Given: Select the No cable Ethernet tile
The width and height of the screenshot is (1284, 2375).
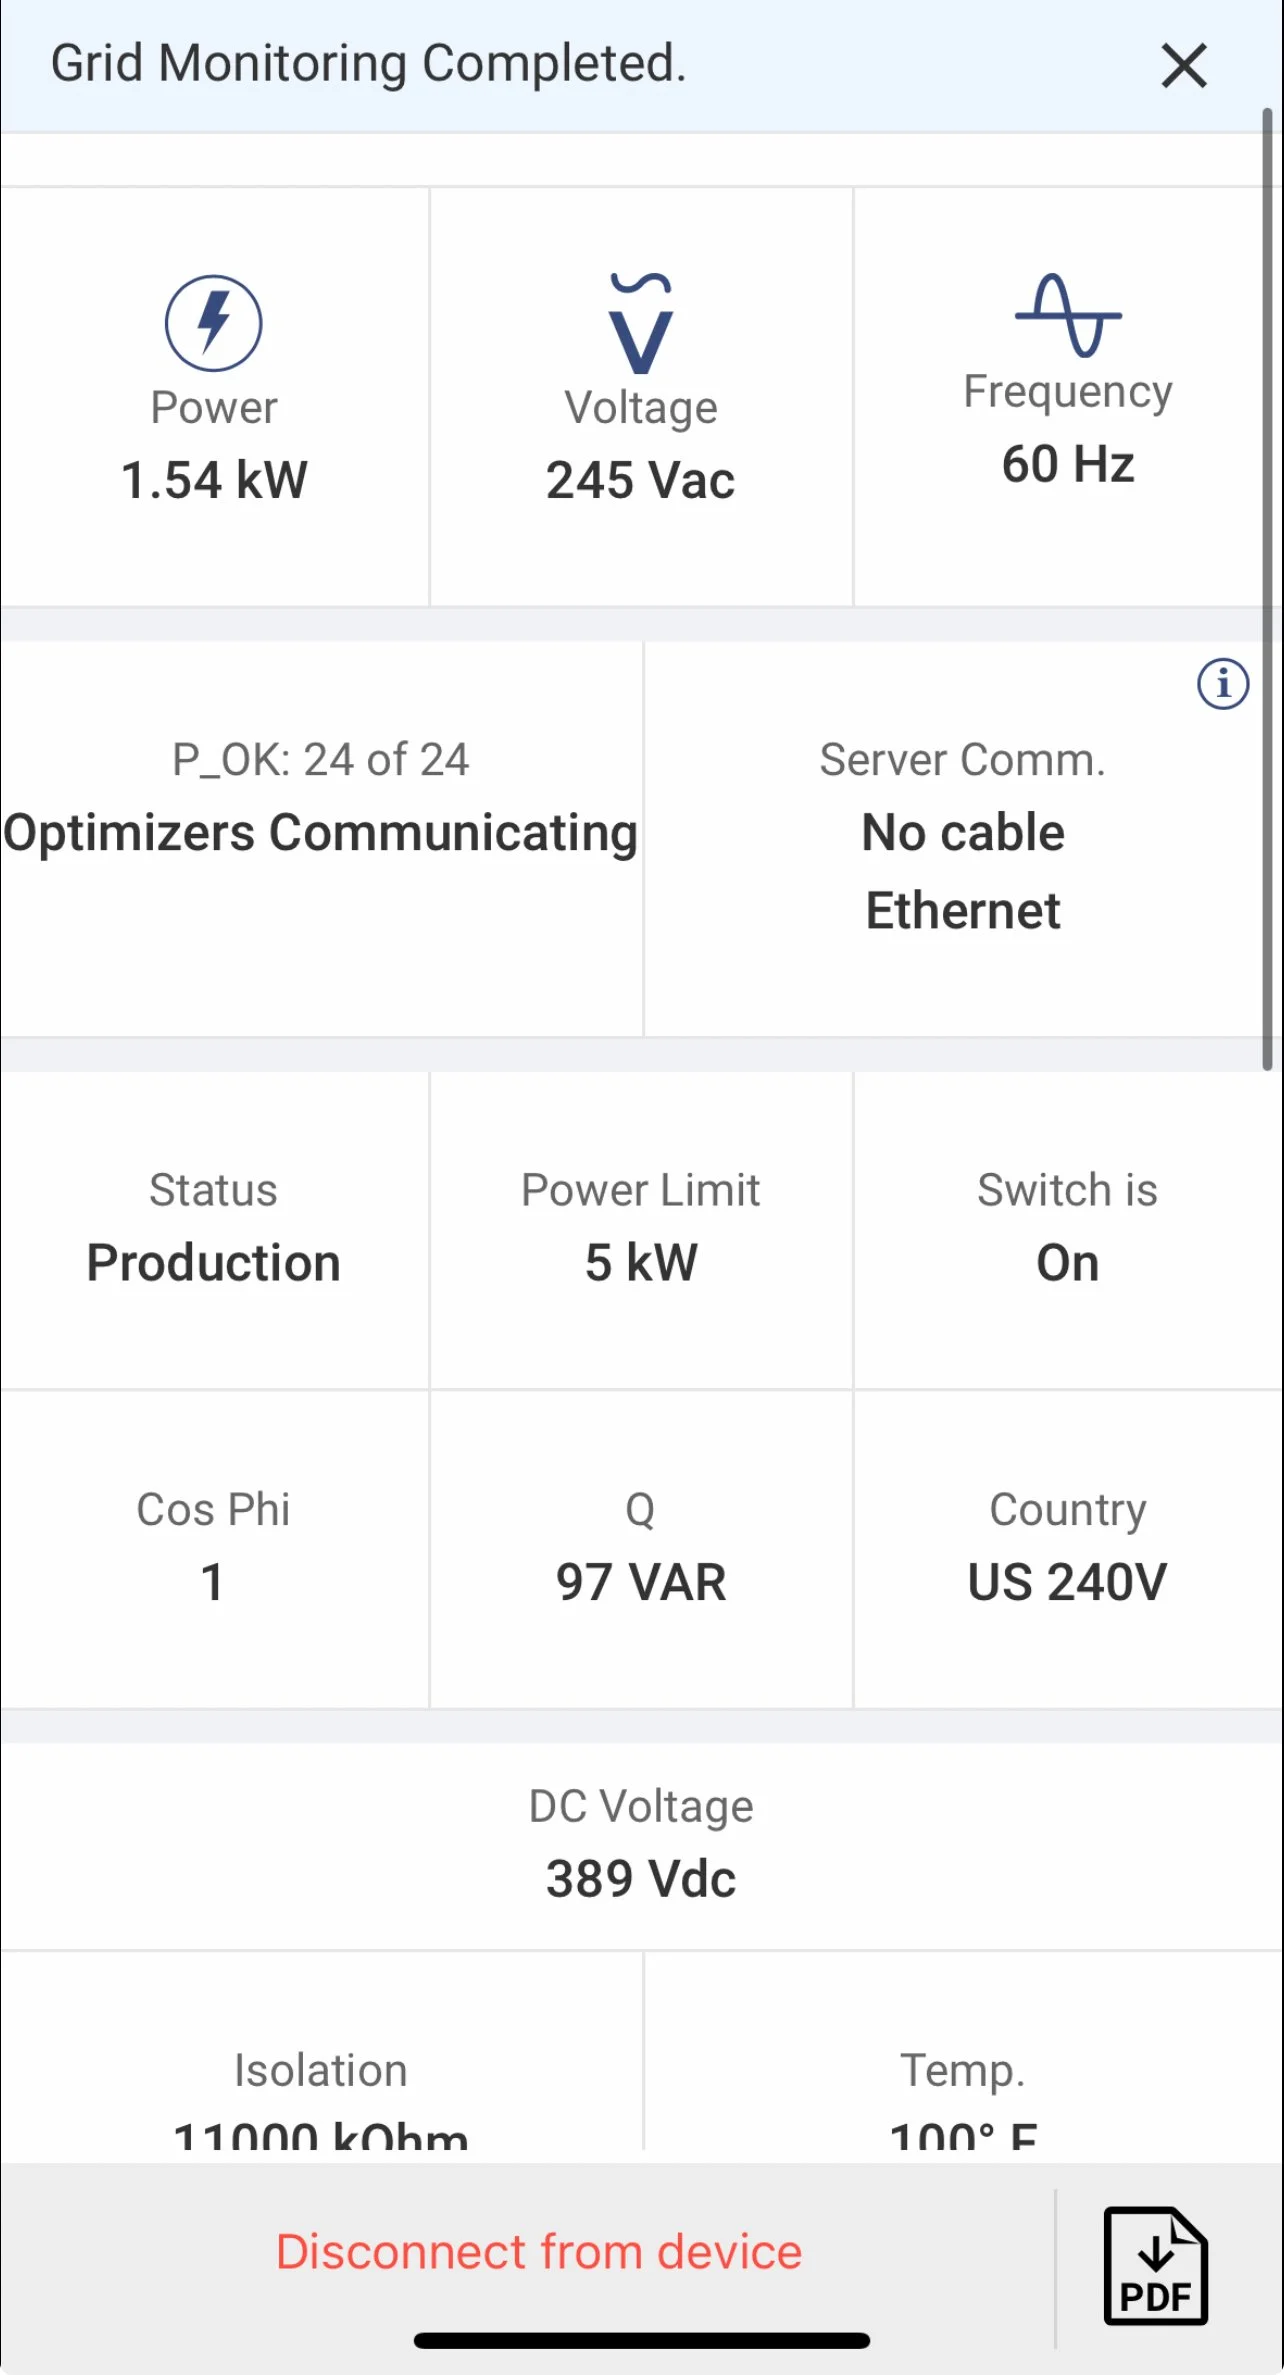Looking at the screenshot, I should pyautogui.click(x=963, y=870).
